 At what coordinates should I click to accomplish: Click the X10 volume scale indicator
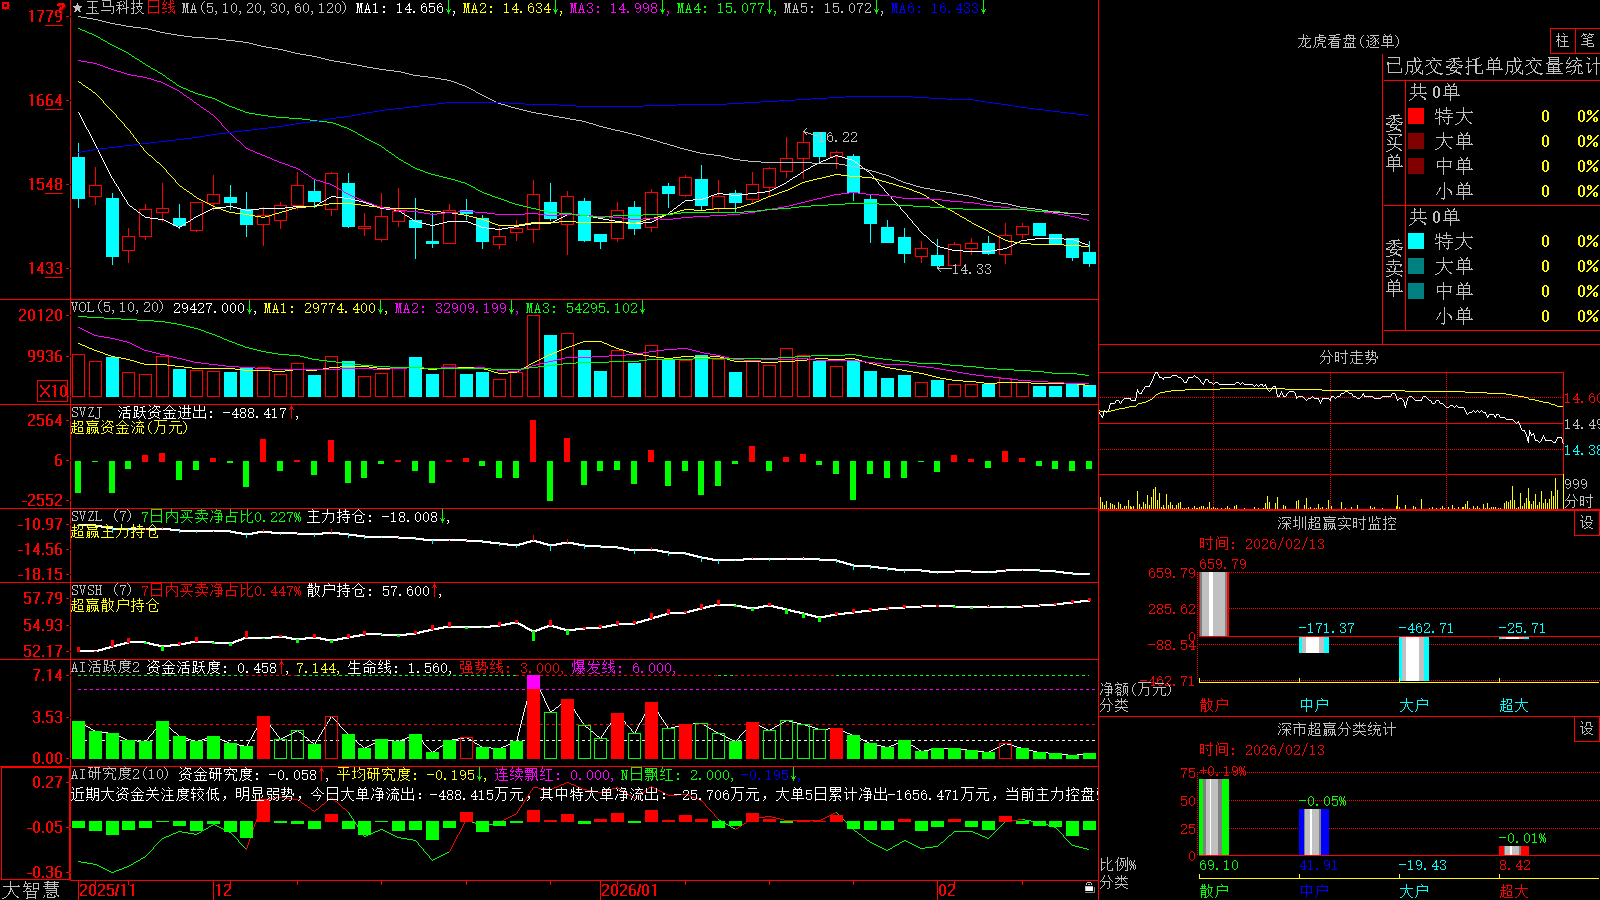pos(53,391)
